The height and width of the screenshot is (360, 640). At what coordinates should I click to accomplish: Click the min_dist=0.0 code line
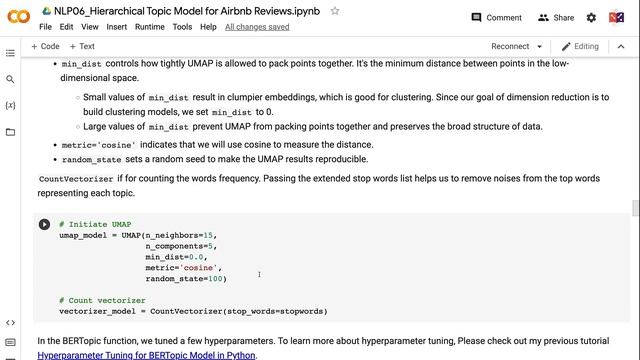pos(176,257)
